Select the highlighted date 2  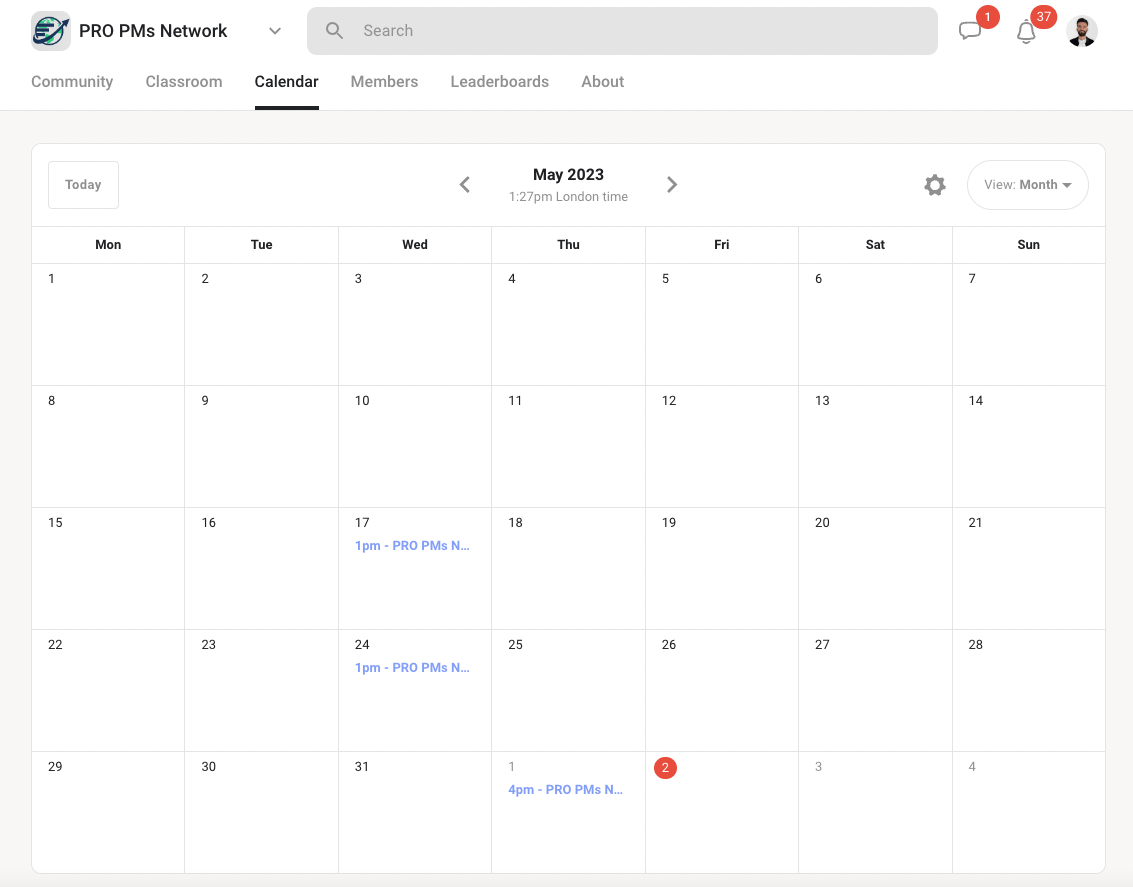[666, 767]
